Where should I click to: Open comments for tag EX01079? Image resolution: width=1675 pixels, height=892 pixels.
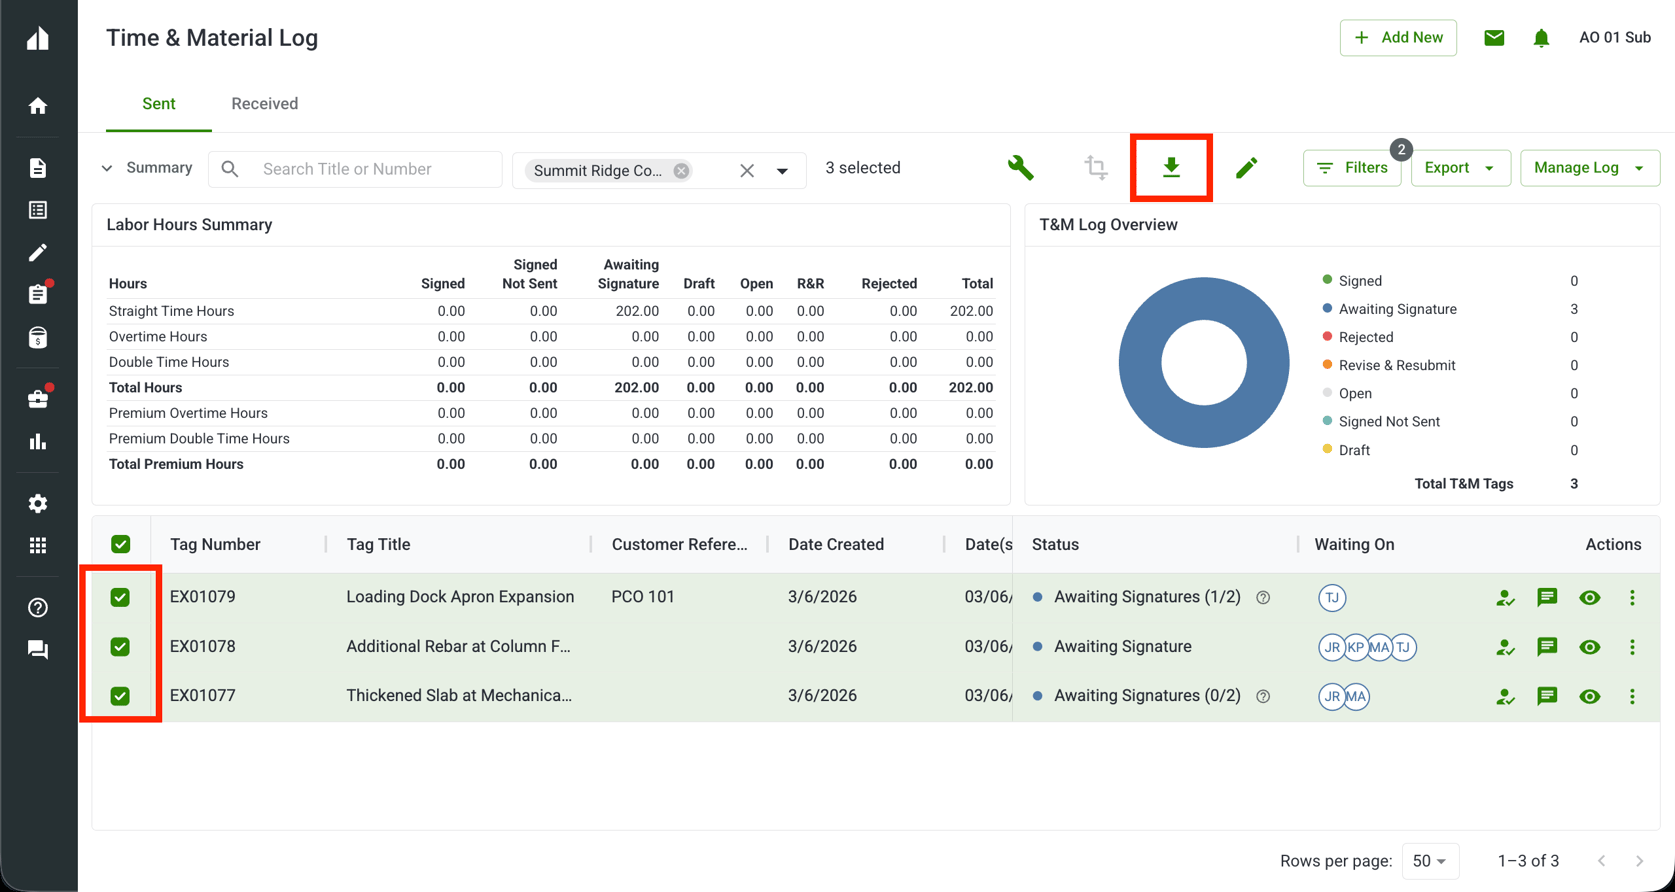(x=1547, y=597)
